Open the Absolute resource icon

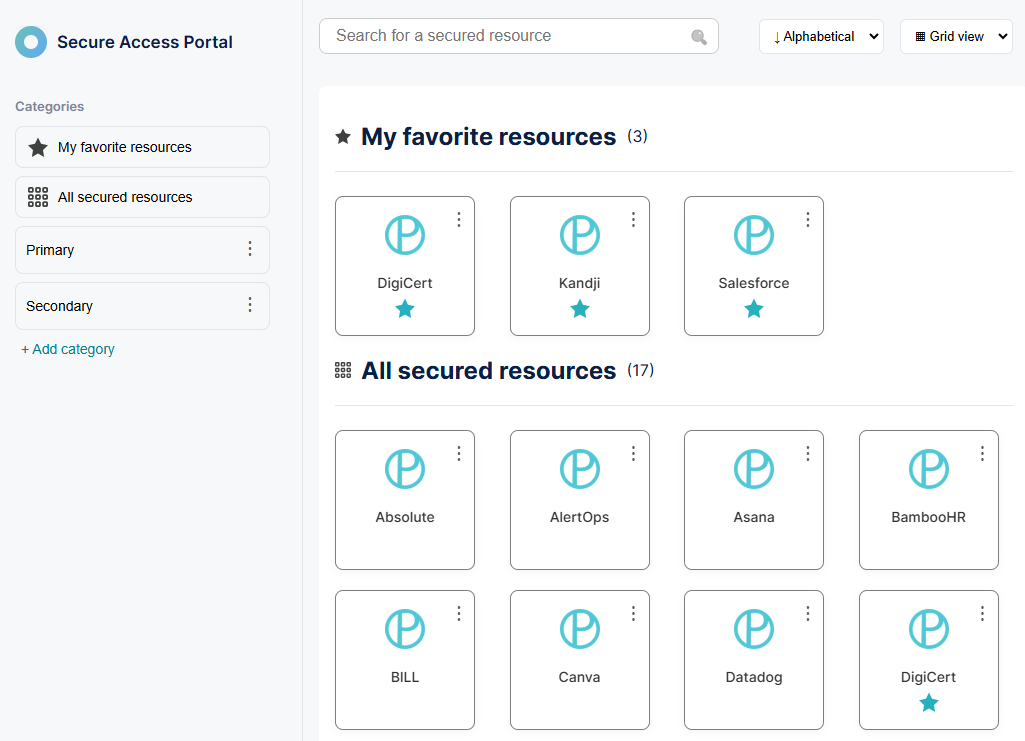[405, 469]
